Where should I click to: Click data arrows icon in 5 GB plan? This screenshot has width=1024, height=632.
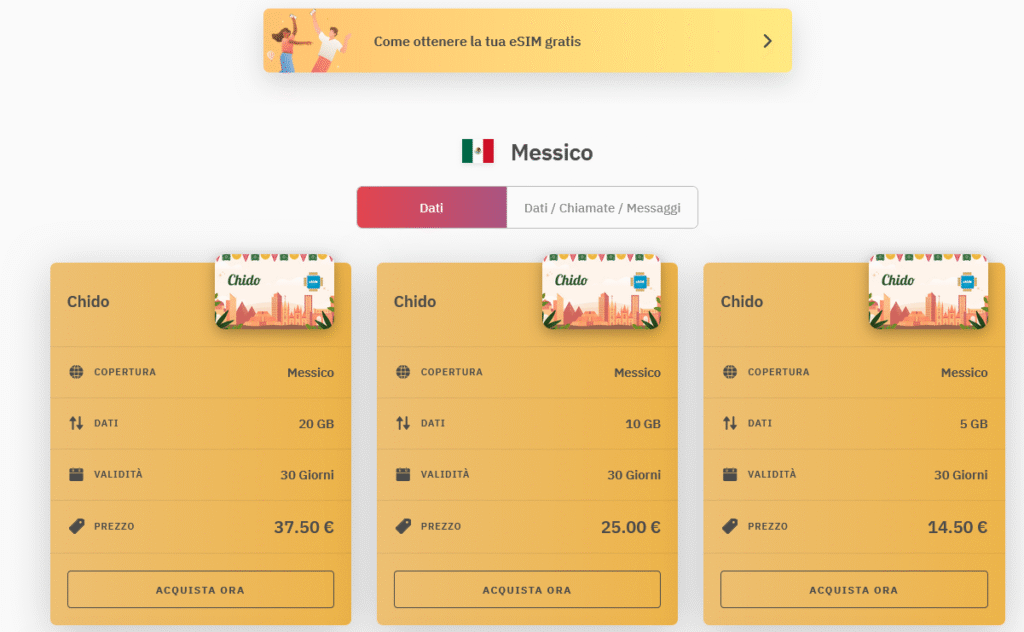[730, 423]
